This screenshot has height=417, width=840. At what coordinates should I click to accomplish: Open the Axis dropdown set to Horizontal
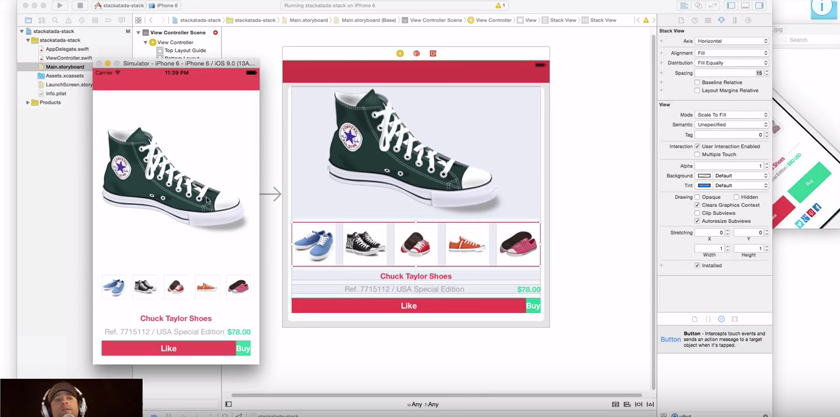pos(732,41)
